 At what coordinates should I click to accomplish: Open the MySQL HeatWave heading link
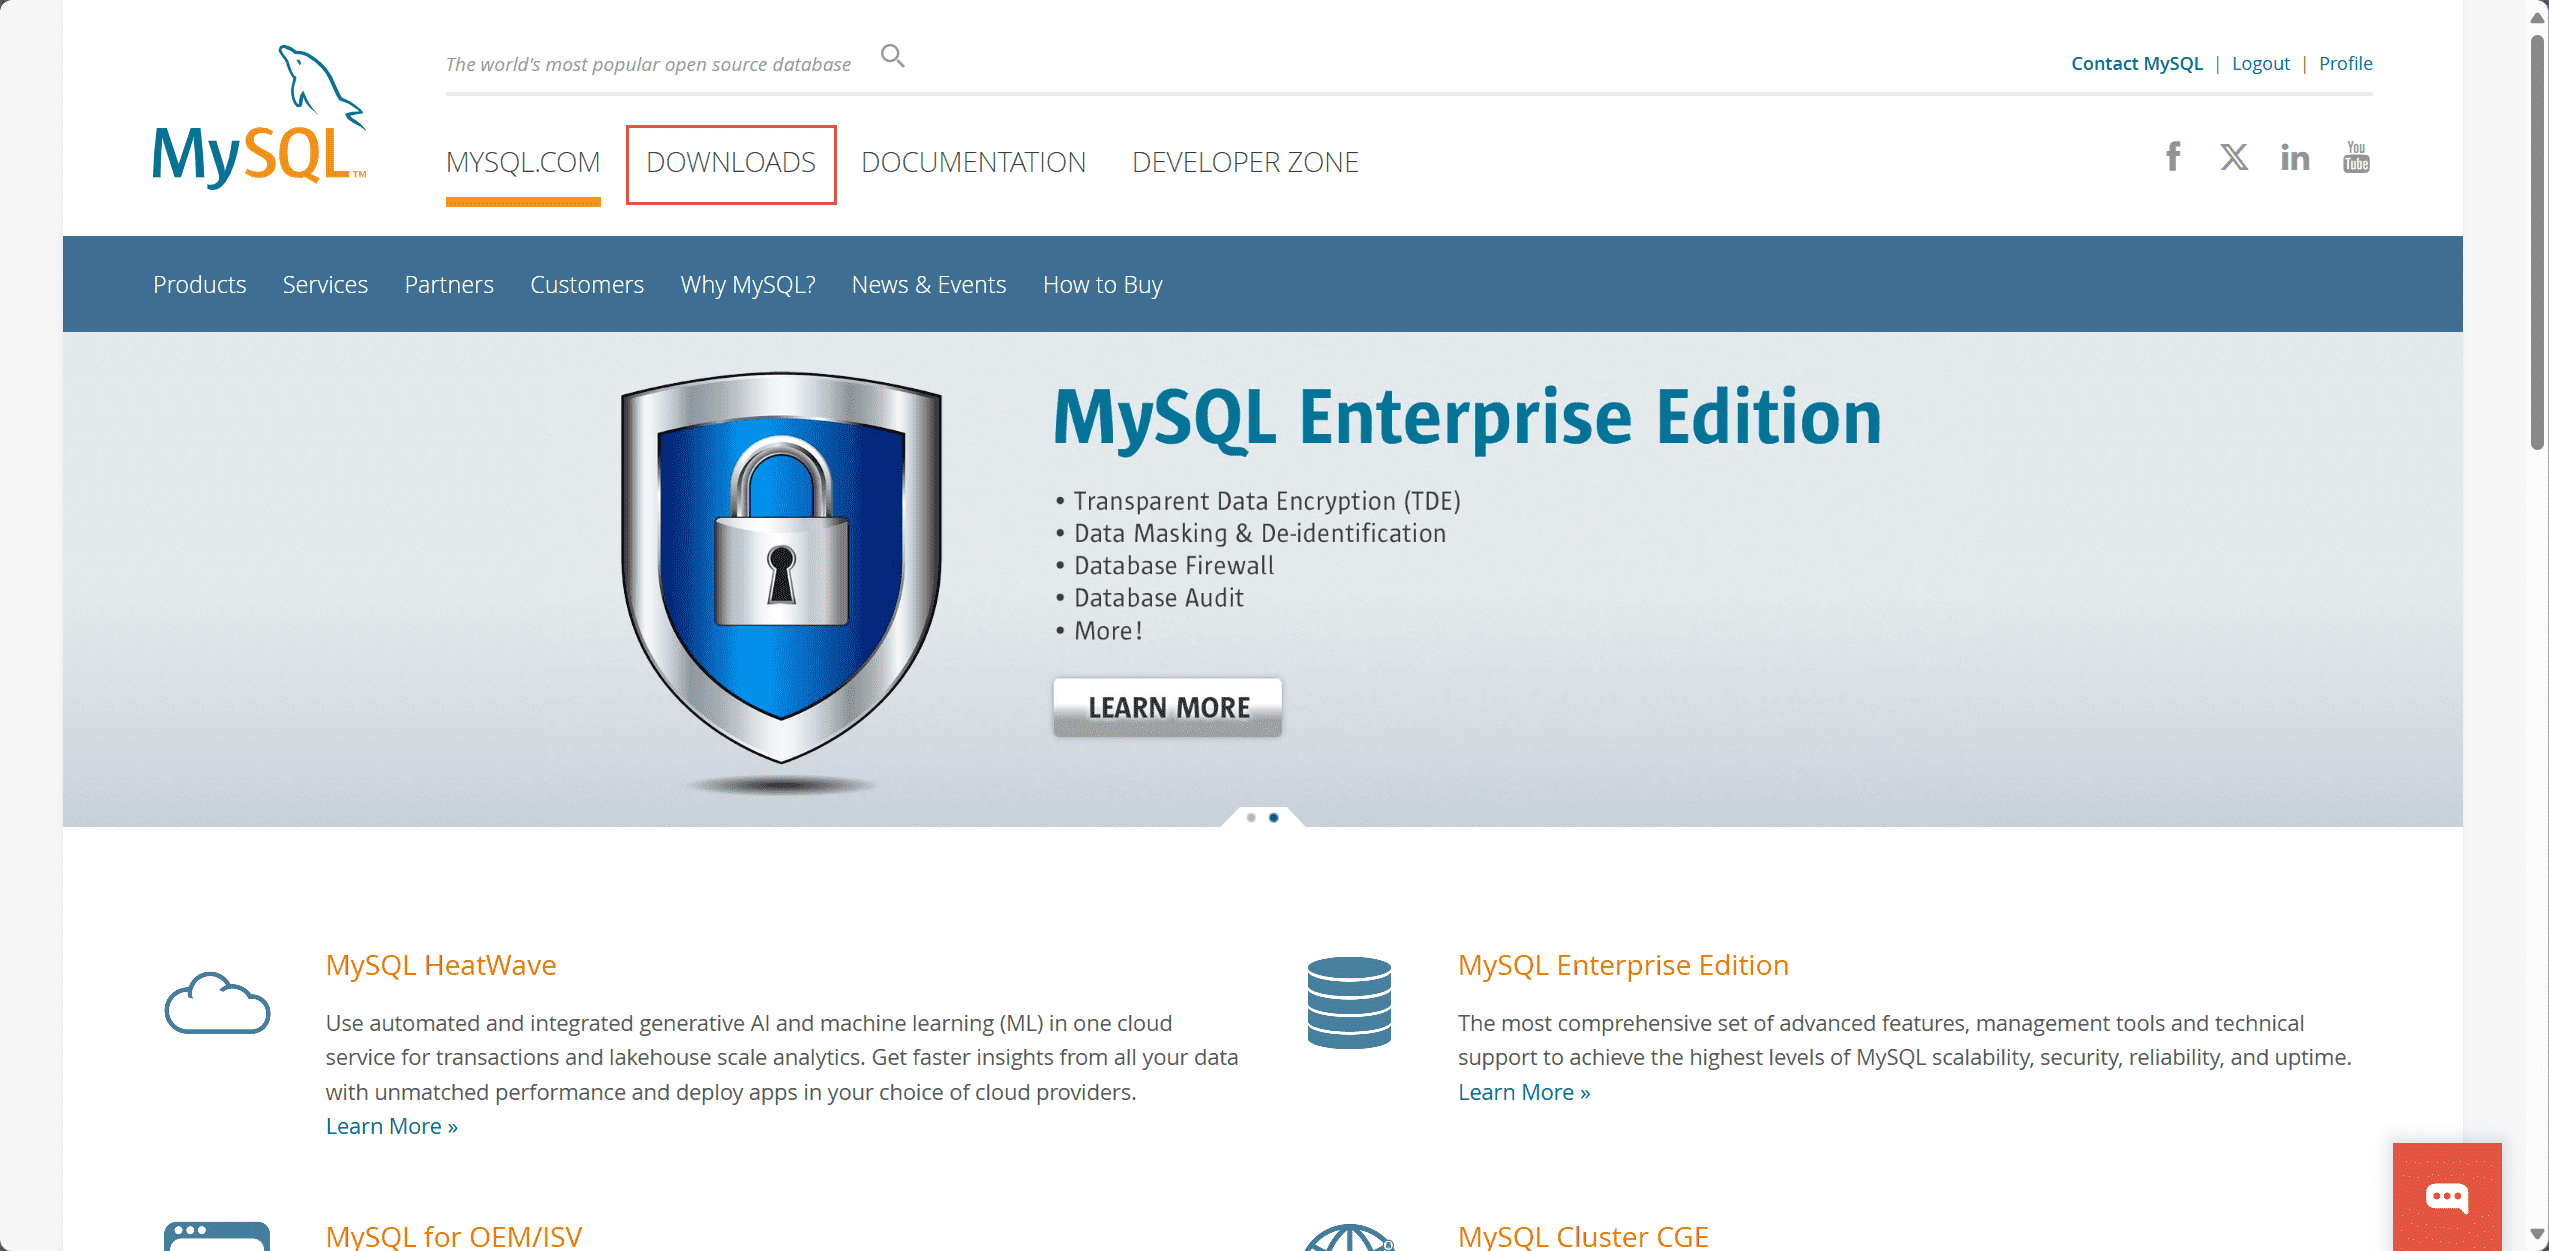point(440,965)
